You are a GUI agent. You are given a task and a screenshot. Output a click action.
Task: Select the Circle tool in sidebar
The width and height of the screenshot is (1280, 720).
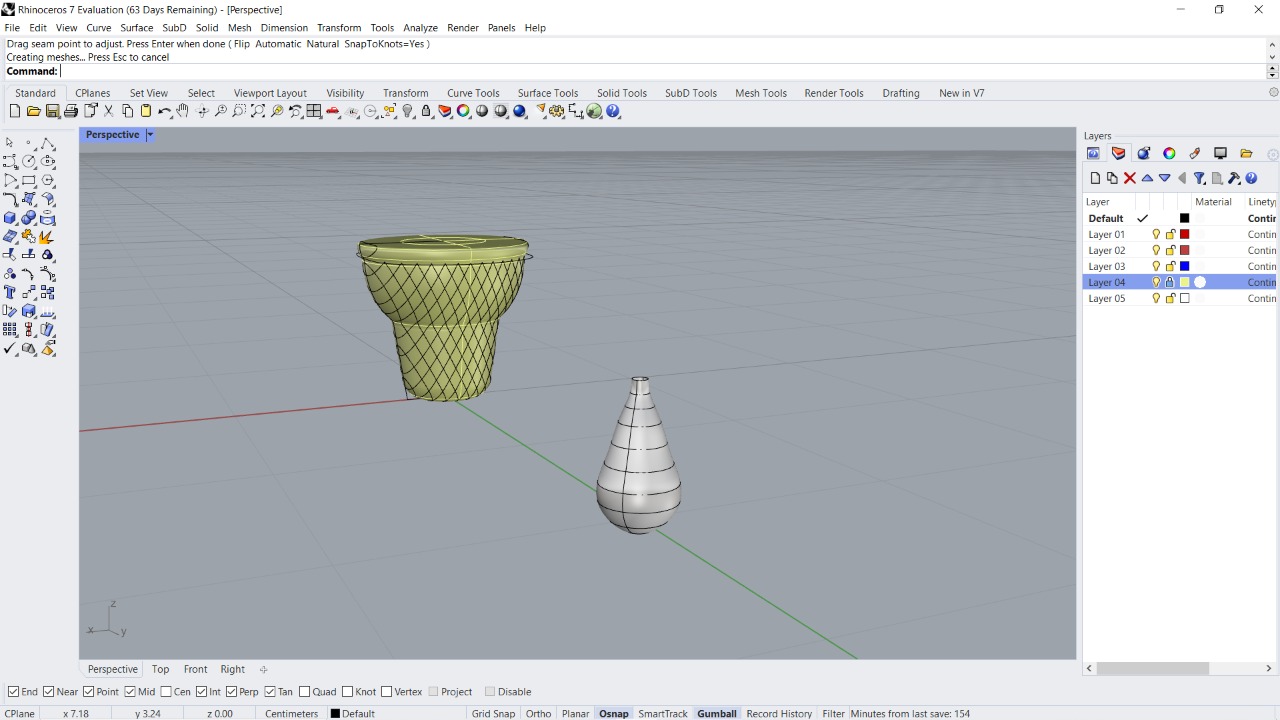[x=29, y=161]
